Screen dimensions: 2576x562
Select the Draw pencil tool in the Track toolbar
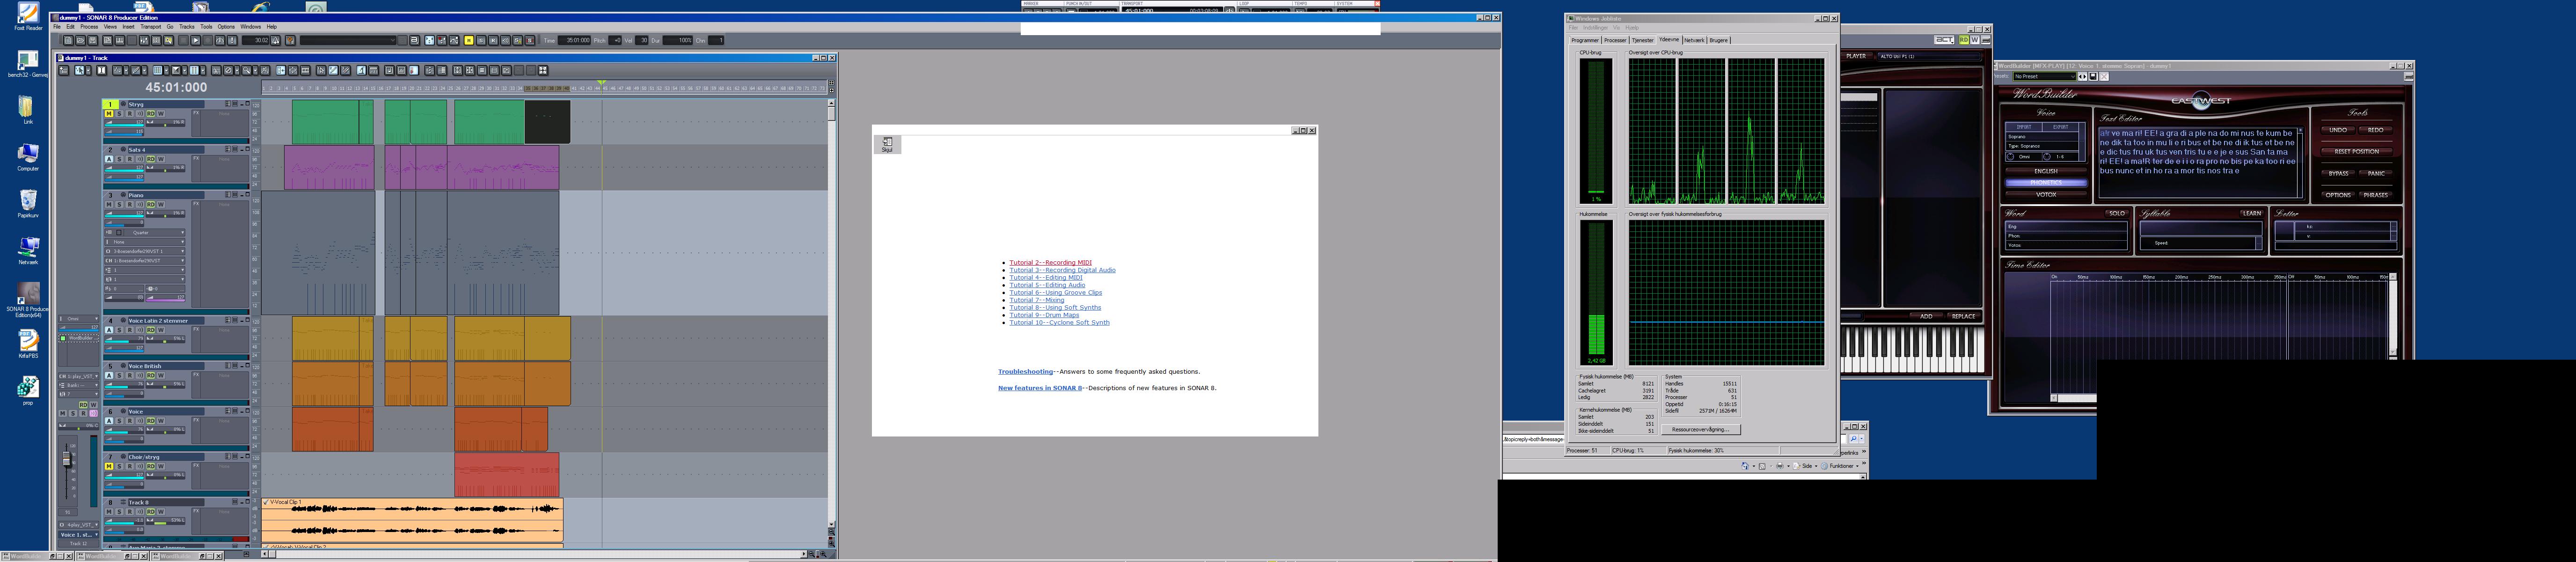136,70
